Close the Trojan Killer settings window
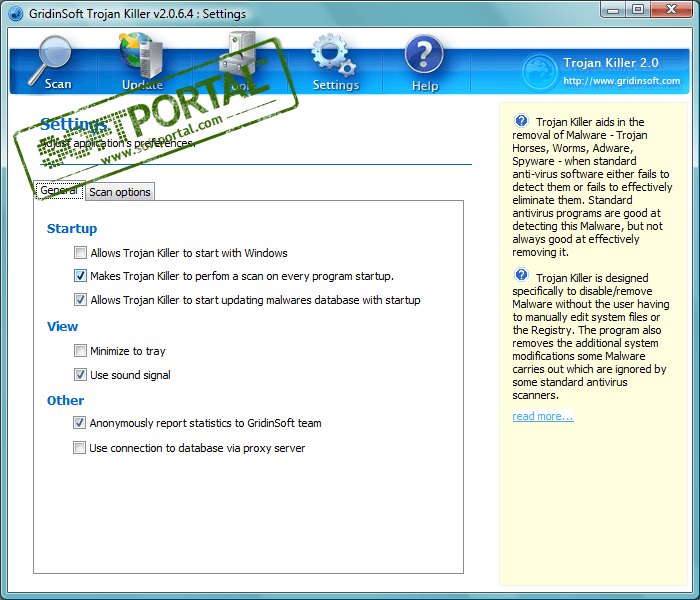Image resolution: width=700 pixels, height=600 pixels. 671,9
